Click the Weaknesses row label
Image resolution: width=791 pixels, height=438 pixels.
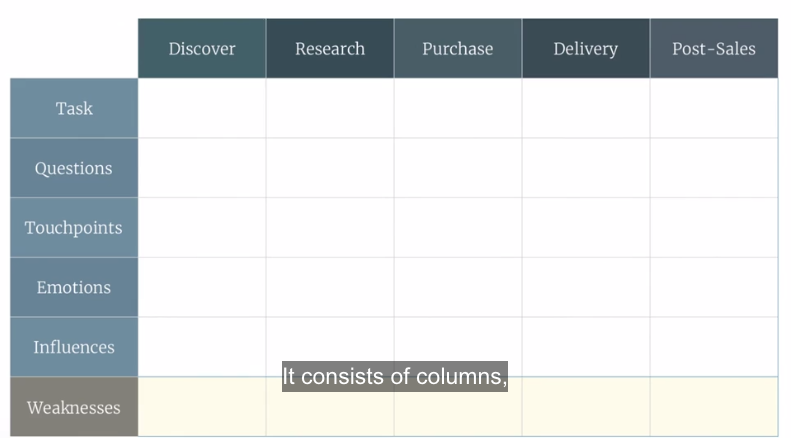[x=74, y=407]
